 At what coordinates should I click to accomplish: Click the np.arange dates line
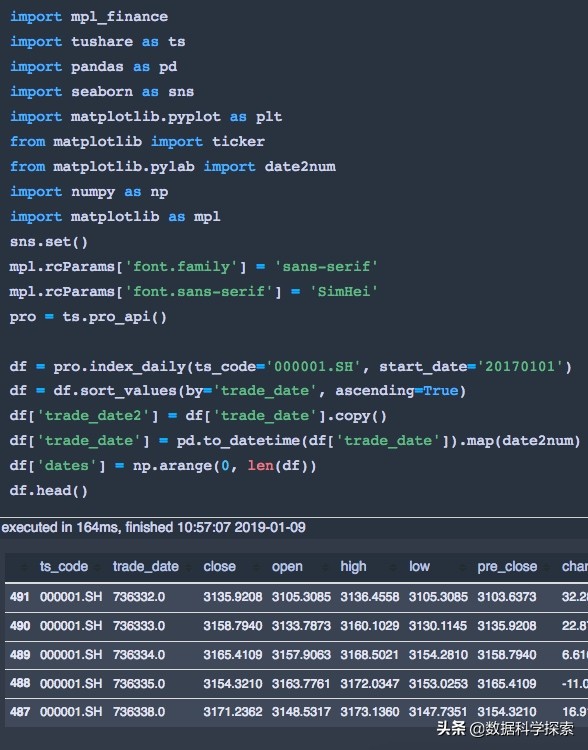[x=163, y=465]
